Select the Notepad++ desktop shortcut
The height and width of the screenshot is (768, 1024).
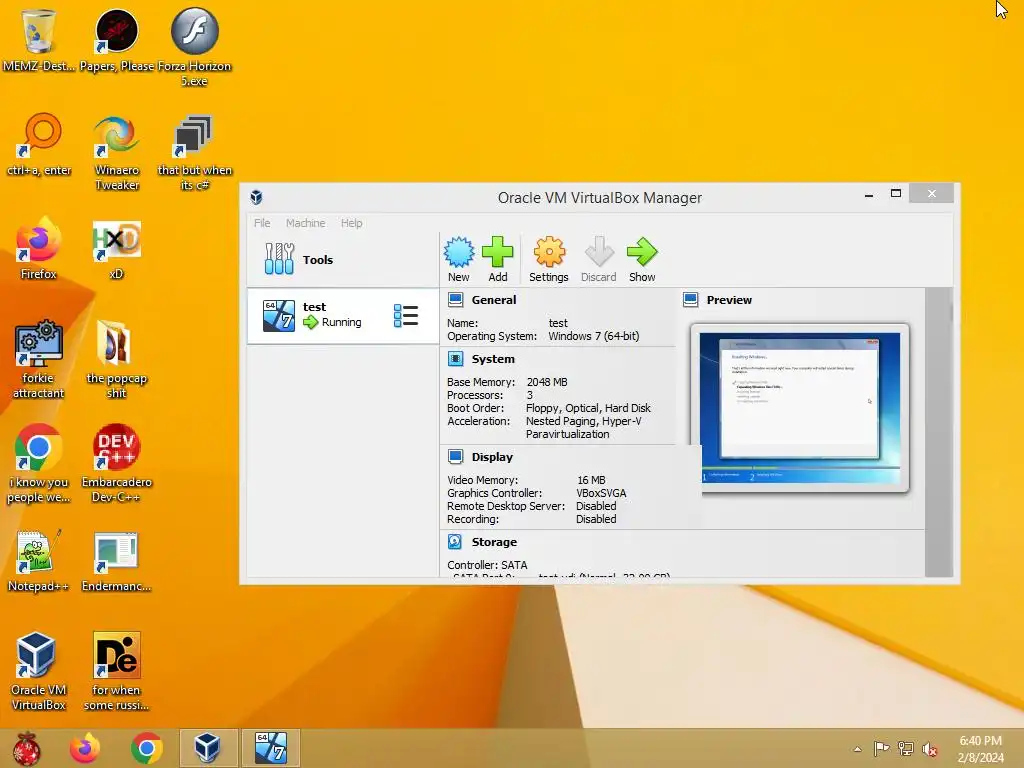coord(39,562)
